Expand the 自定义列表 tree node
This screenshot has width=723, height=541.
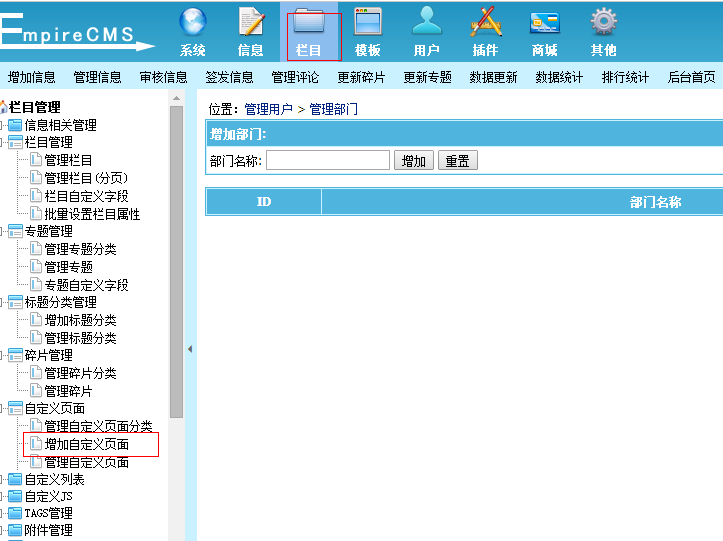(x=2, y=479)
